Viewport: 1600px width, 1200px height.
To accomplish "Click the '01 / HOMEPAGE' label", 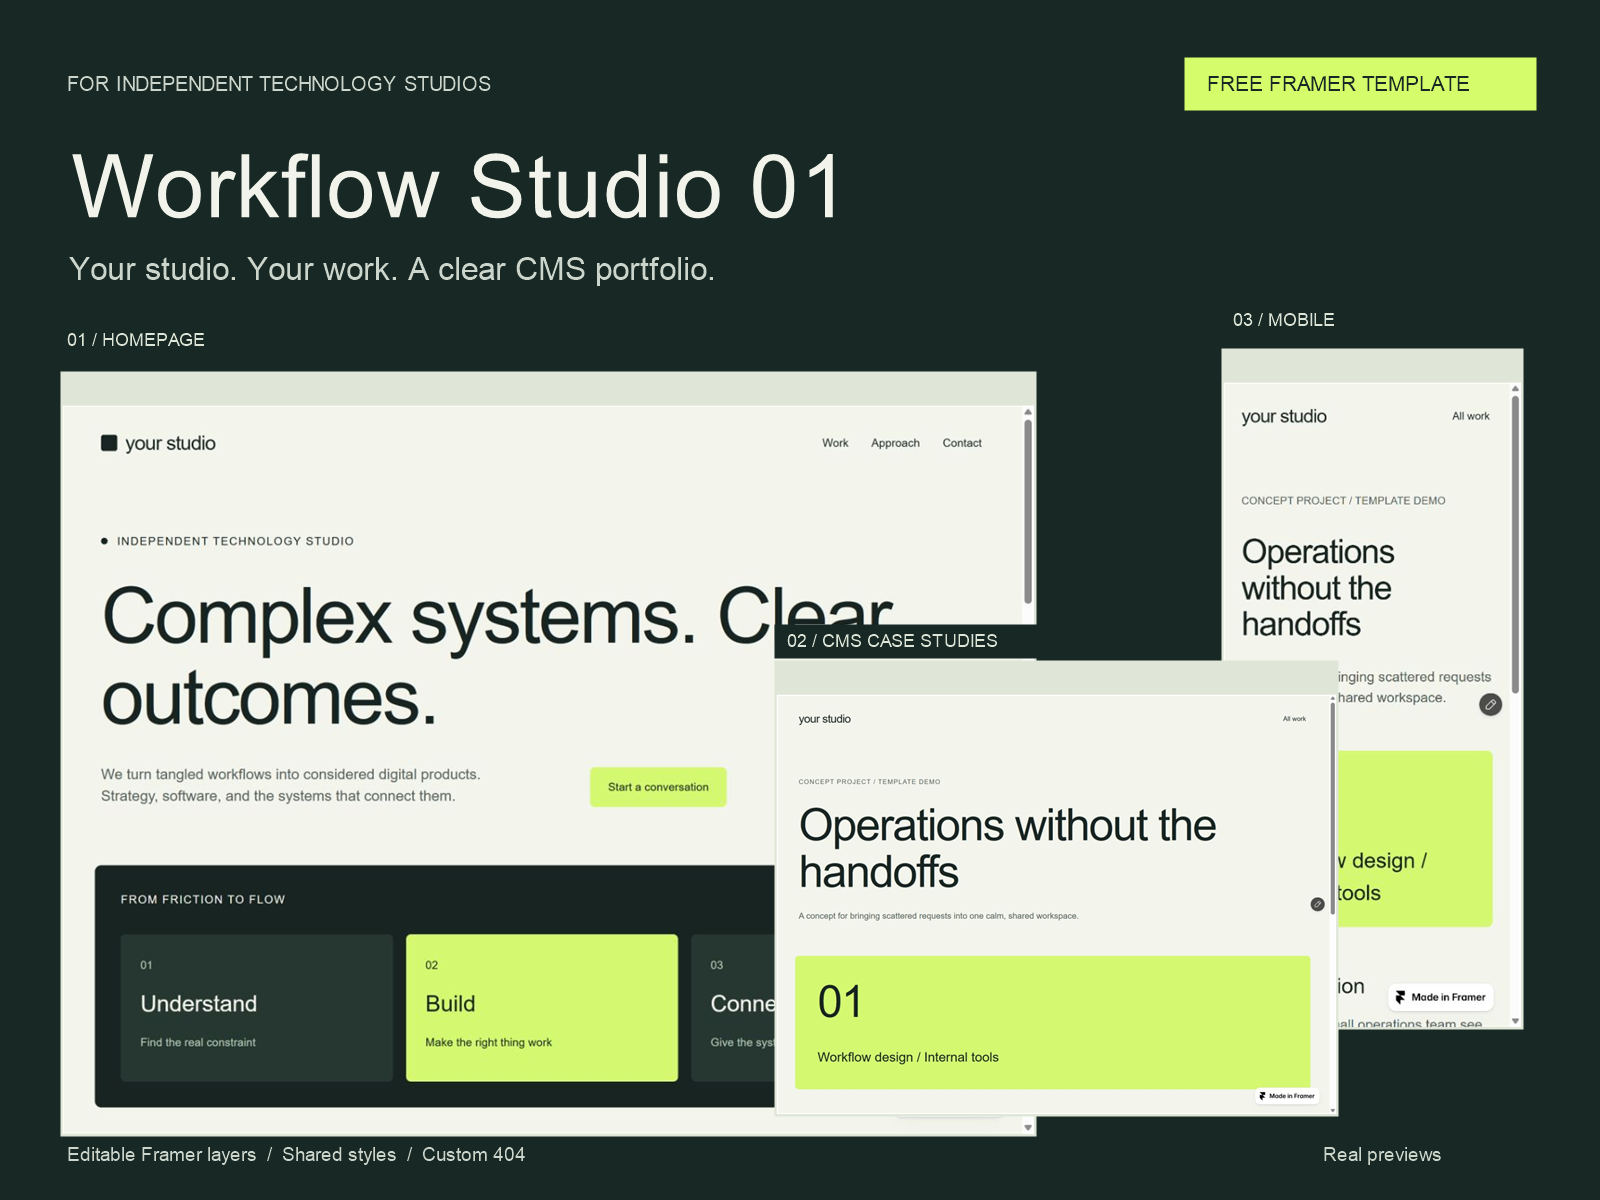I will pyautogui.click(x=136, y=340).
